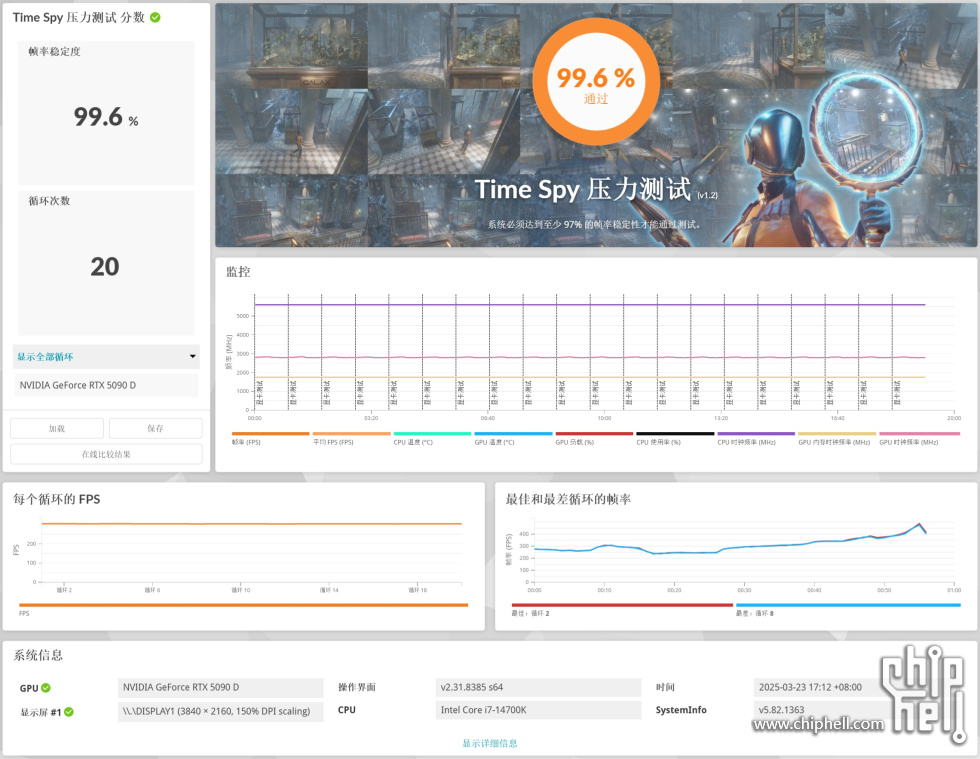Open the 显示全部循环 dropdown
980x759 pixels.
point(106,356)
